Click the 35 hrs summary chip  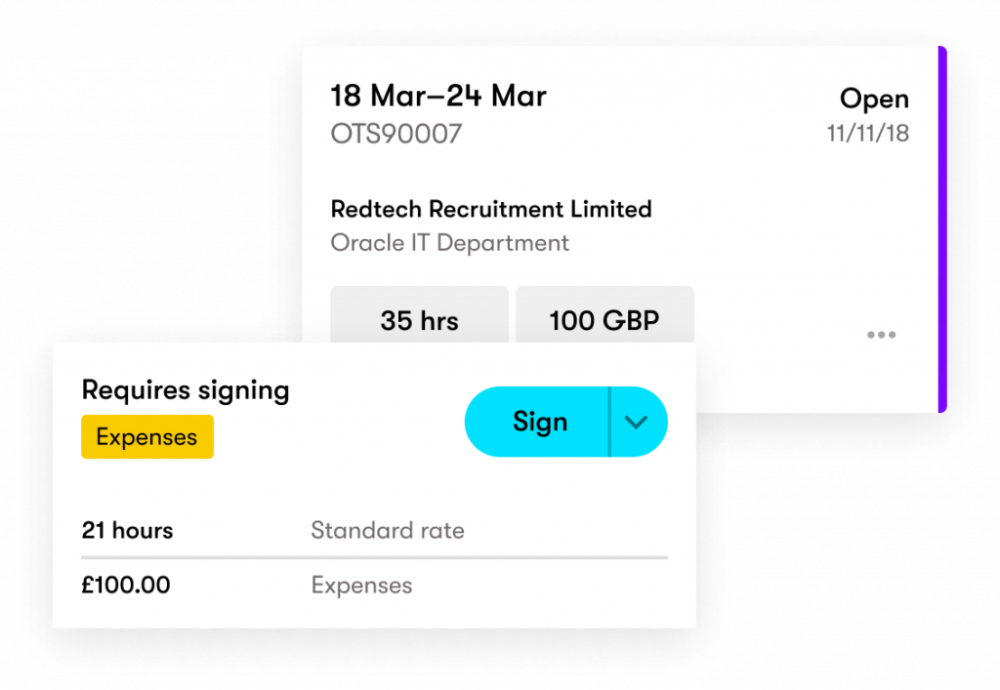tap(419, 321)
